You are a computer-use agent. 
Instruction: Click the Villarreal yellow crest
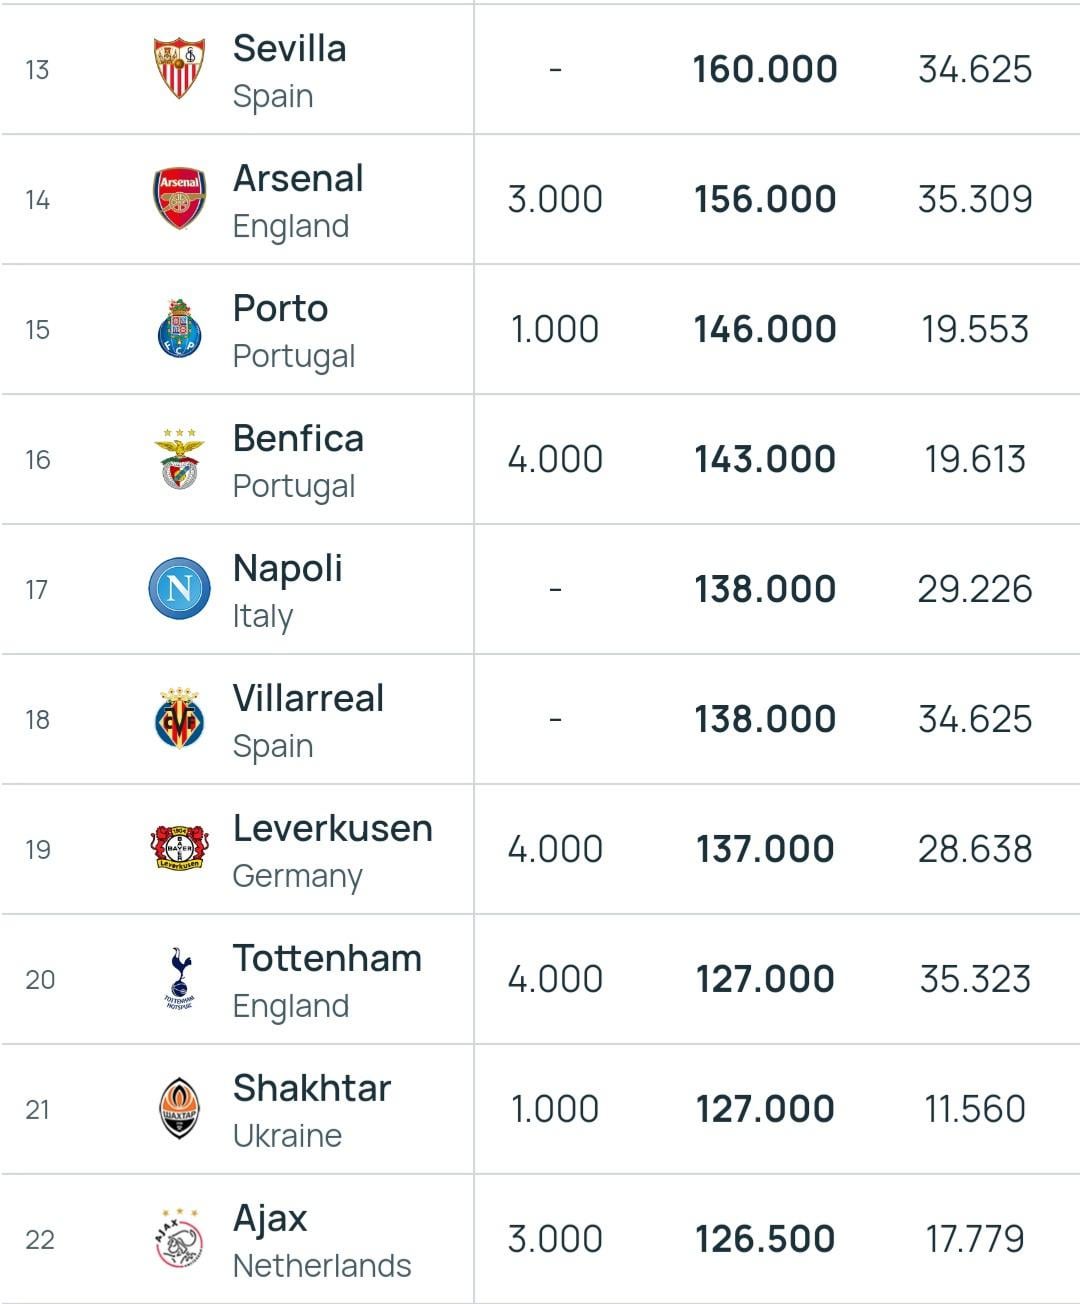180,718
